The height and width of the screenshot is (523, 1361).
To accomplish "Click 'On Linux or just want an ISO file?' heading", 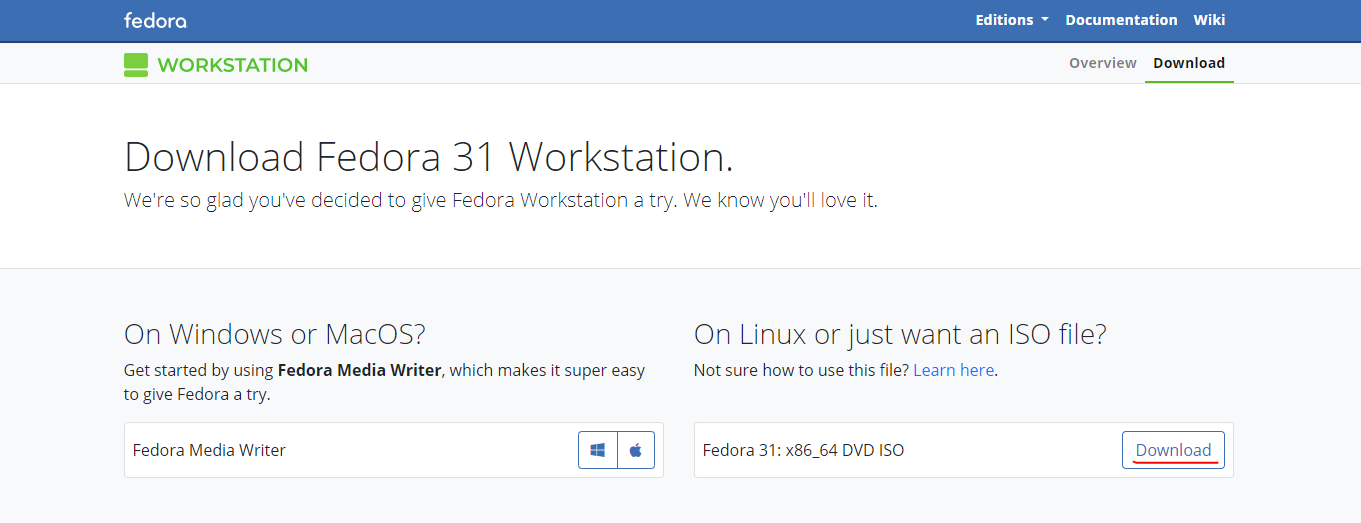I will [900, 334].
